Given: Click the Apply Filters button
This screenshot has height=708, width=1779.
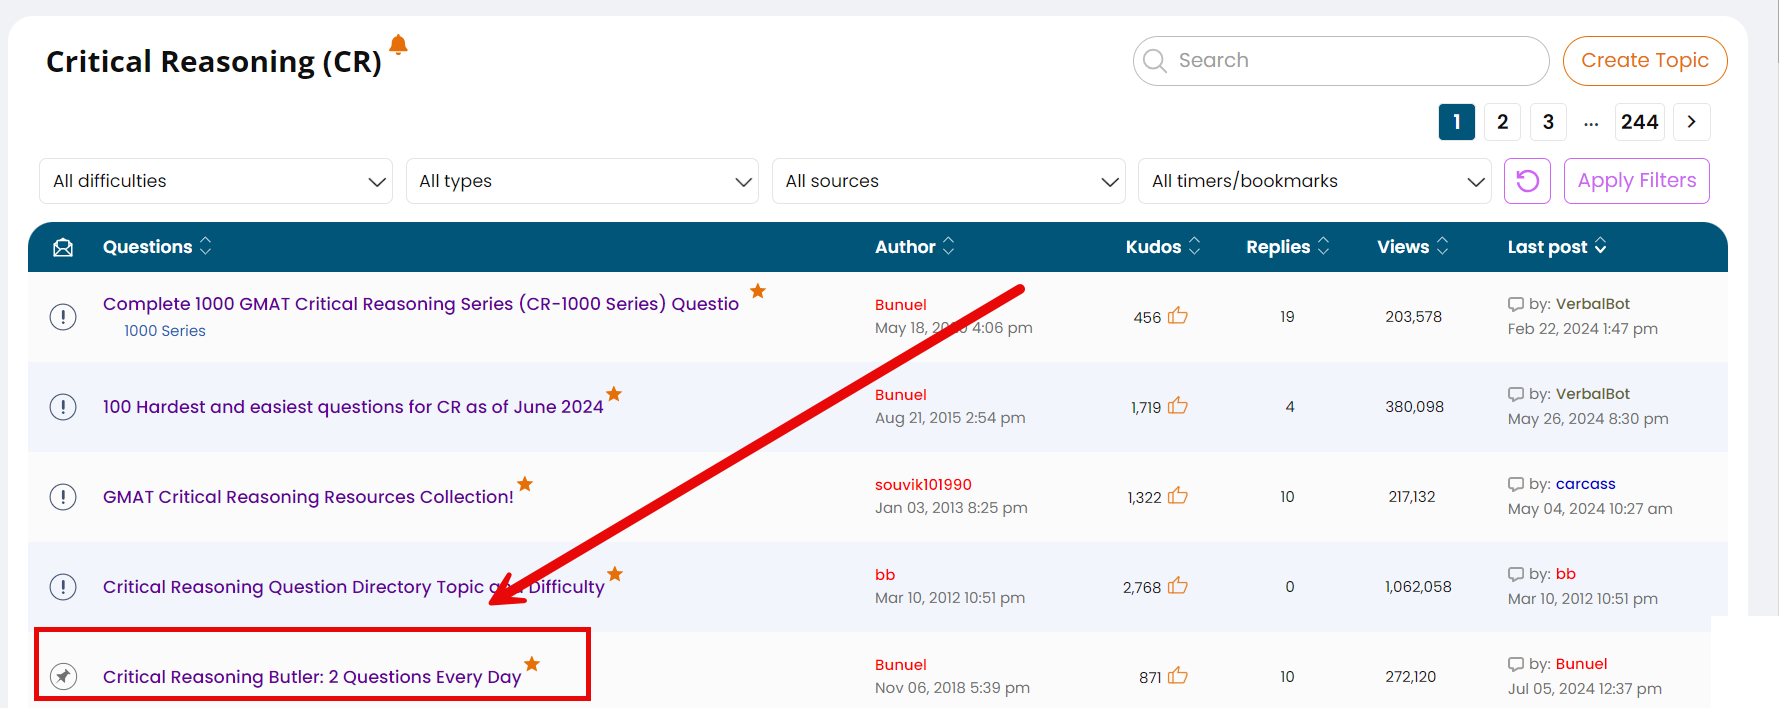Looking at the screenshot, I should 1636,181.
